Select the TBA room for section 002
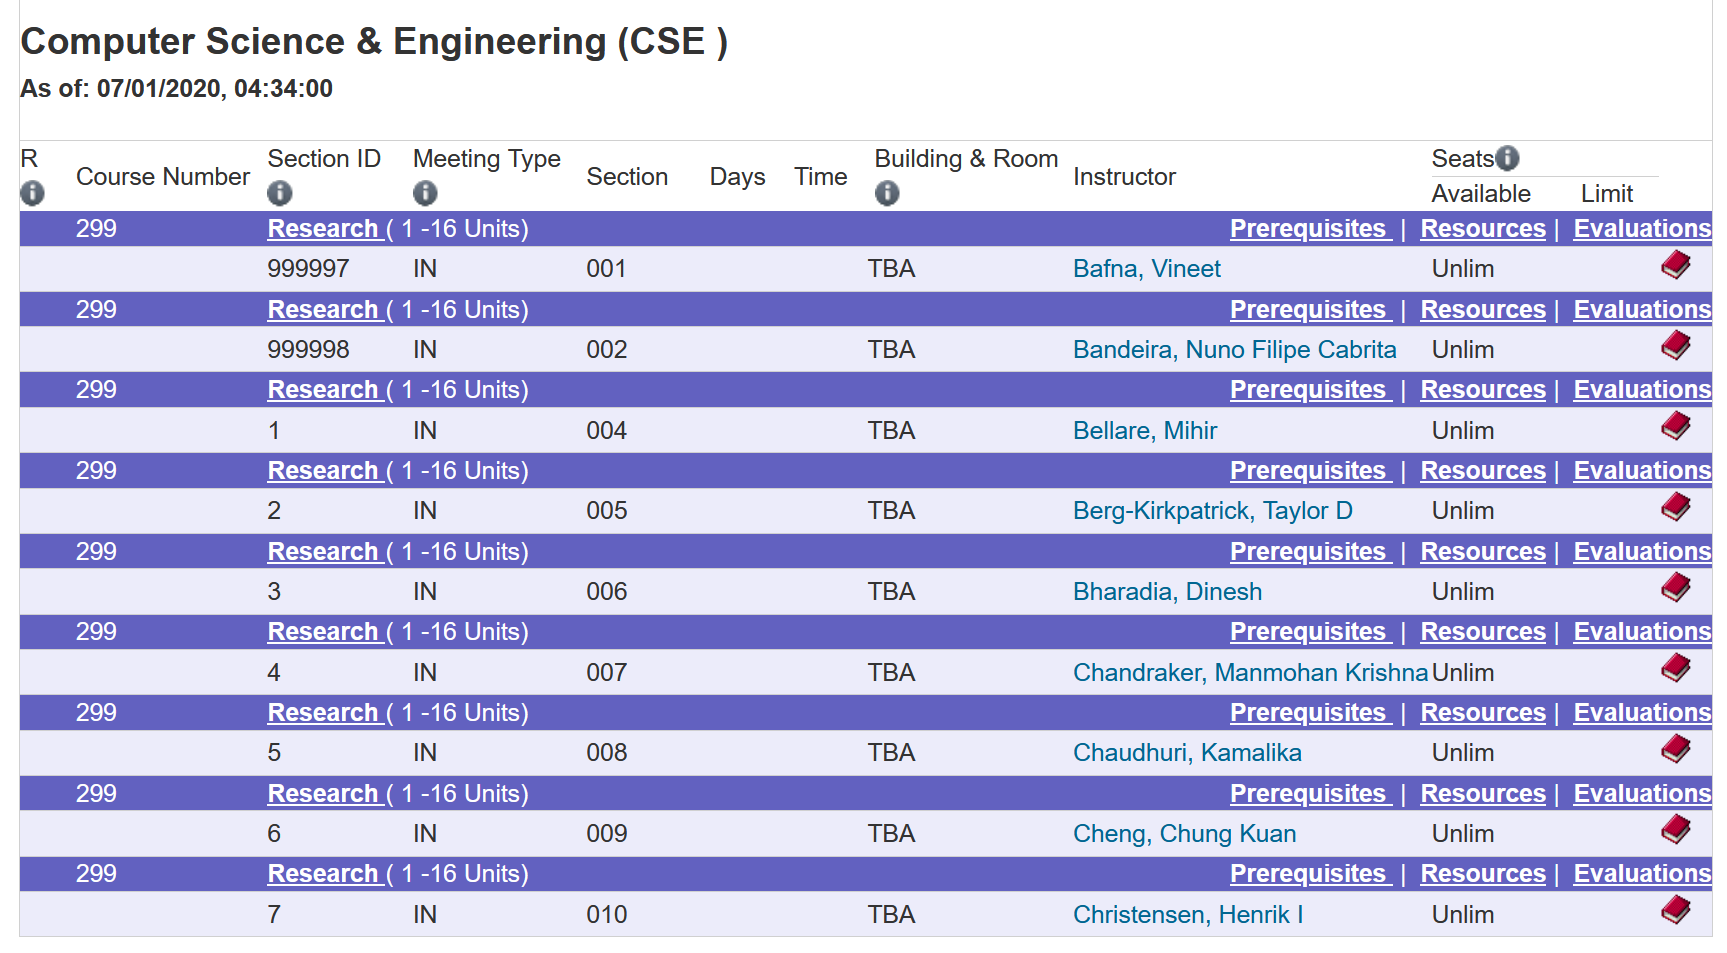1727x953 pixels. (x=892, y=350)
